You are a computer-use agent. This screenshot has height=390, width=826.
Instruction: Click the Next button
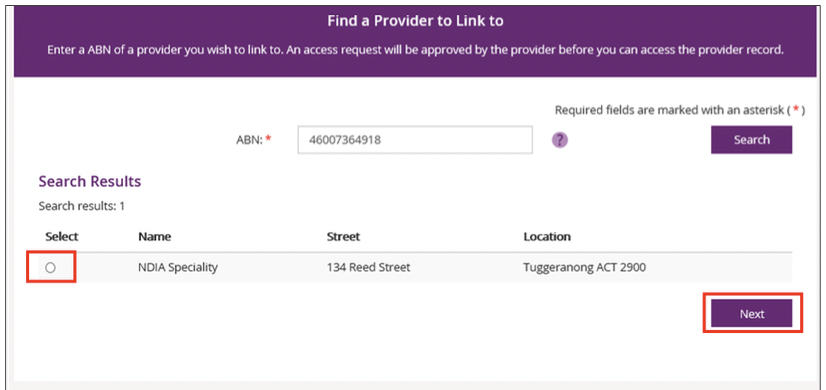751,314
